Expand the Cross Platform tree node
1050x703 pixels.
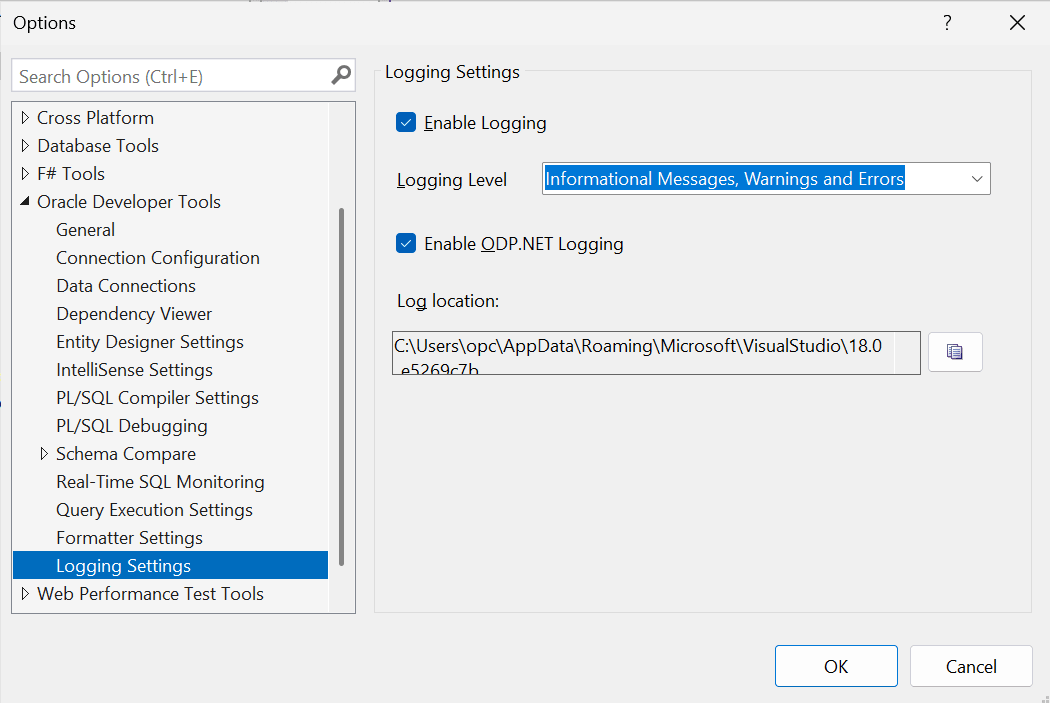pos(25,117)
